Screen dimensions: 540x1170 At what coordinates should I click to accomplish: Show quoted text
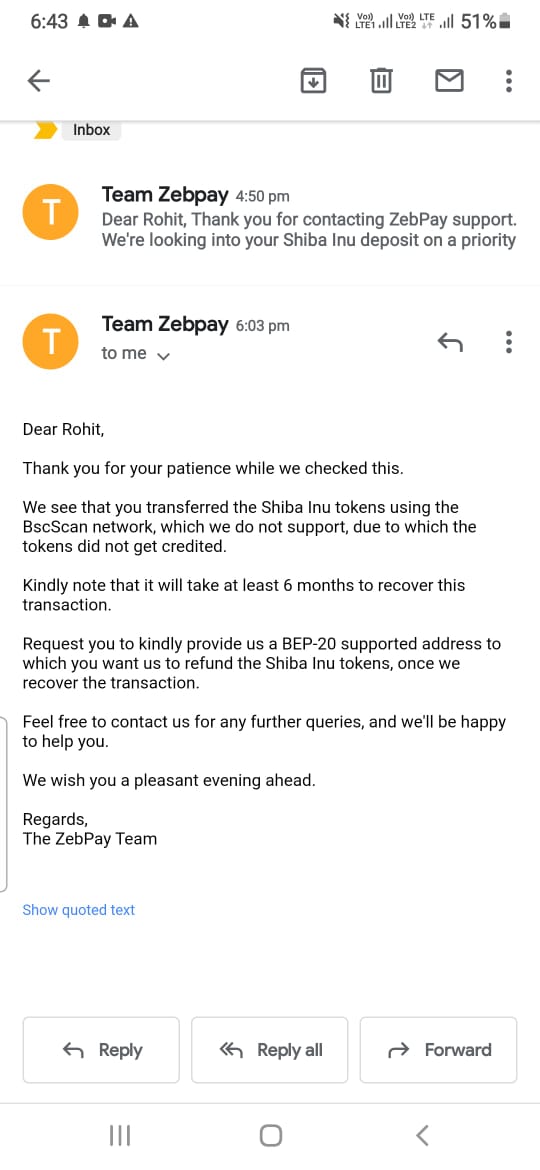(x=78, y=910)
